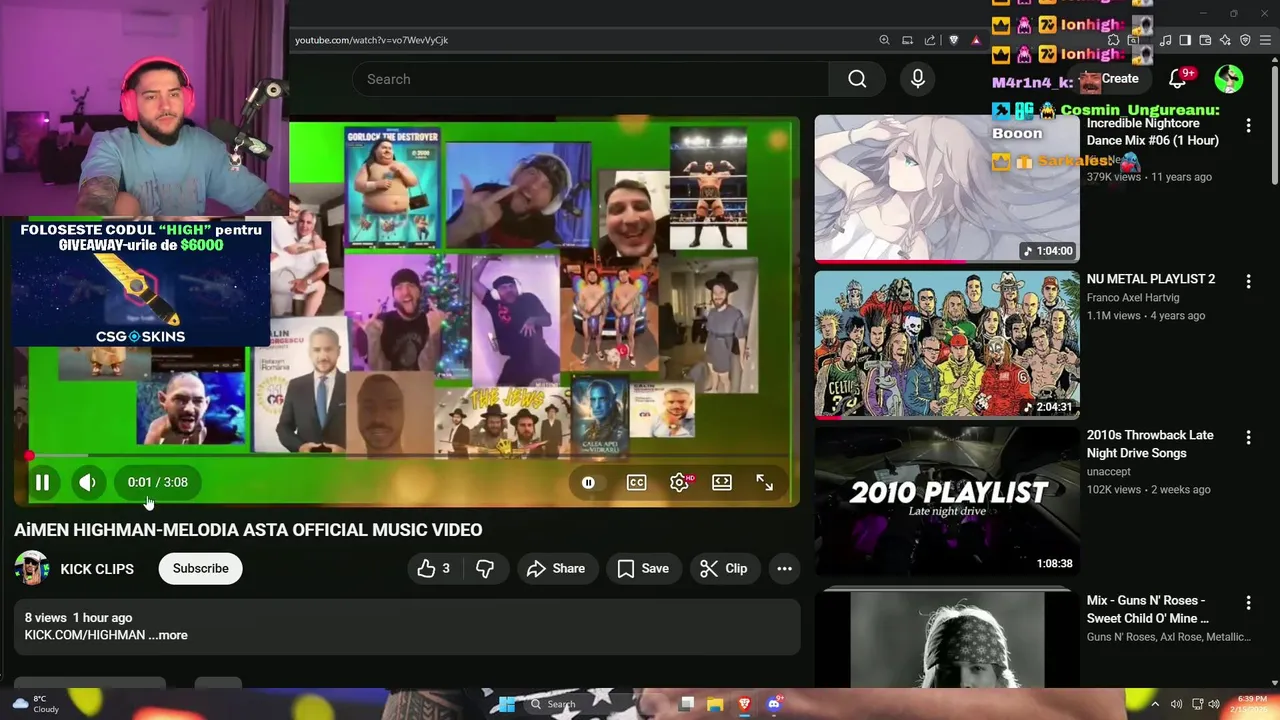Create a Clip of the video
Viewport: 1280px width, 720px height.
click(x=724, y=568)
